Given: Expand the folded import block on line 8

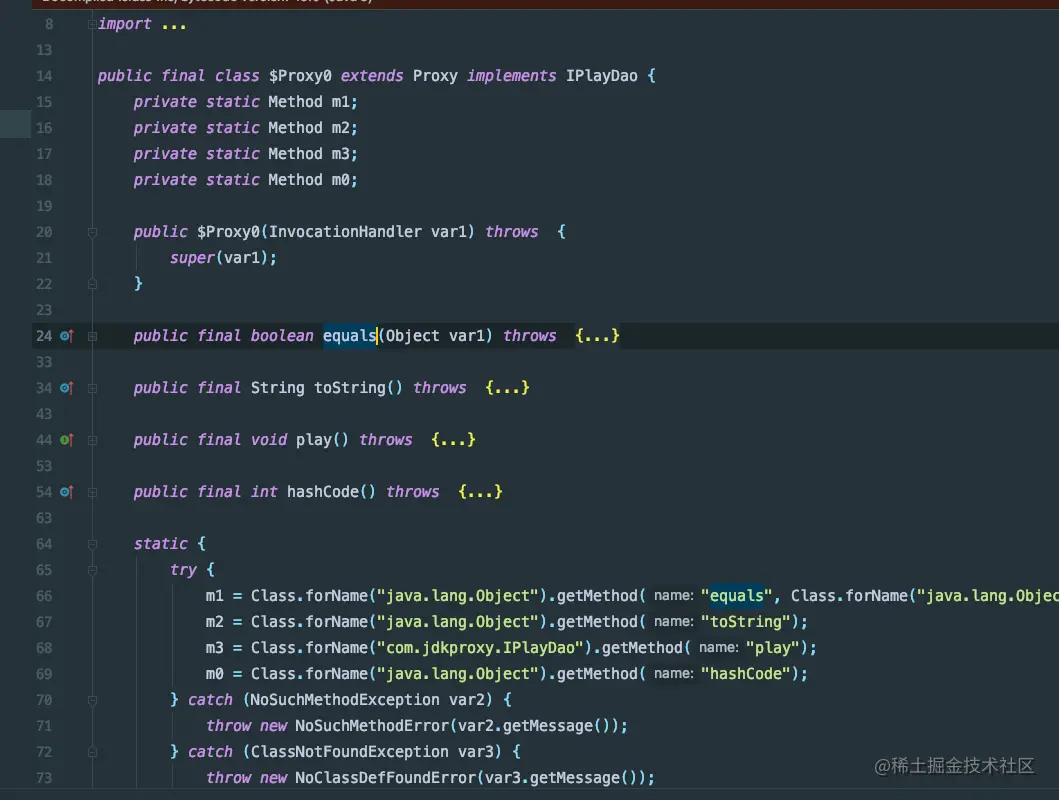Looking at the screenshot, I should [92, 24].
